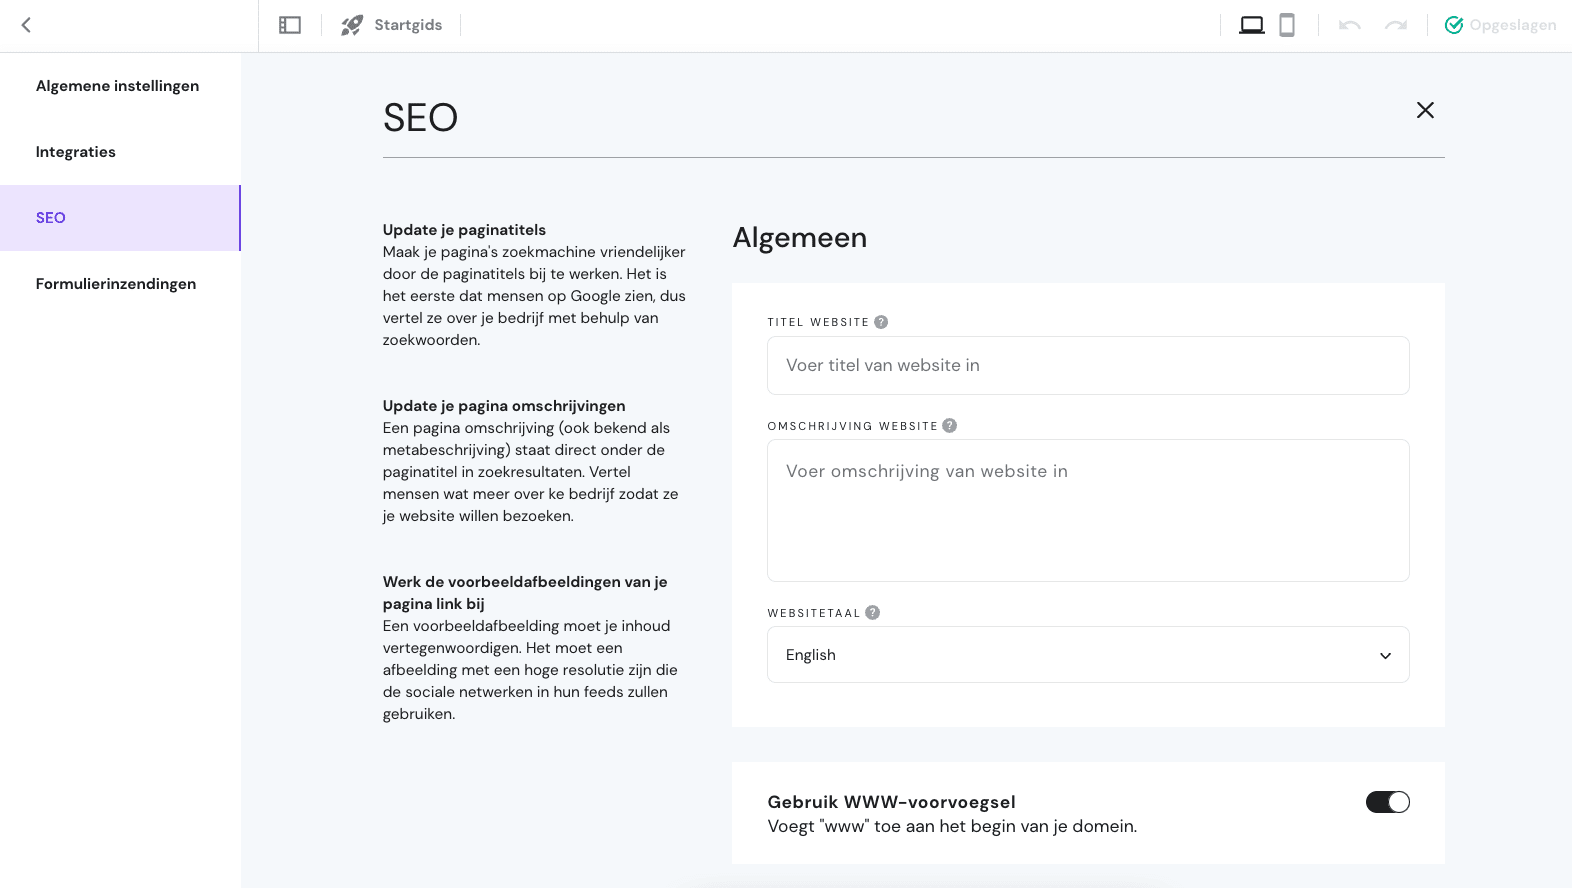Click the back arrow icon

pos(27,25)
